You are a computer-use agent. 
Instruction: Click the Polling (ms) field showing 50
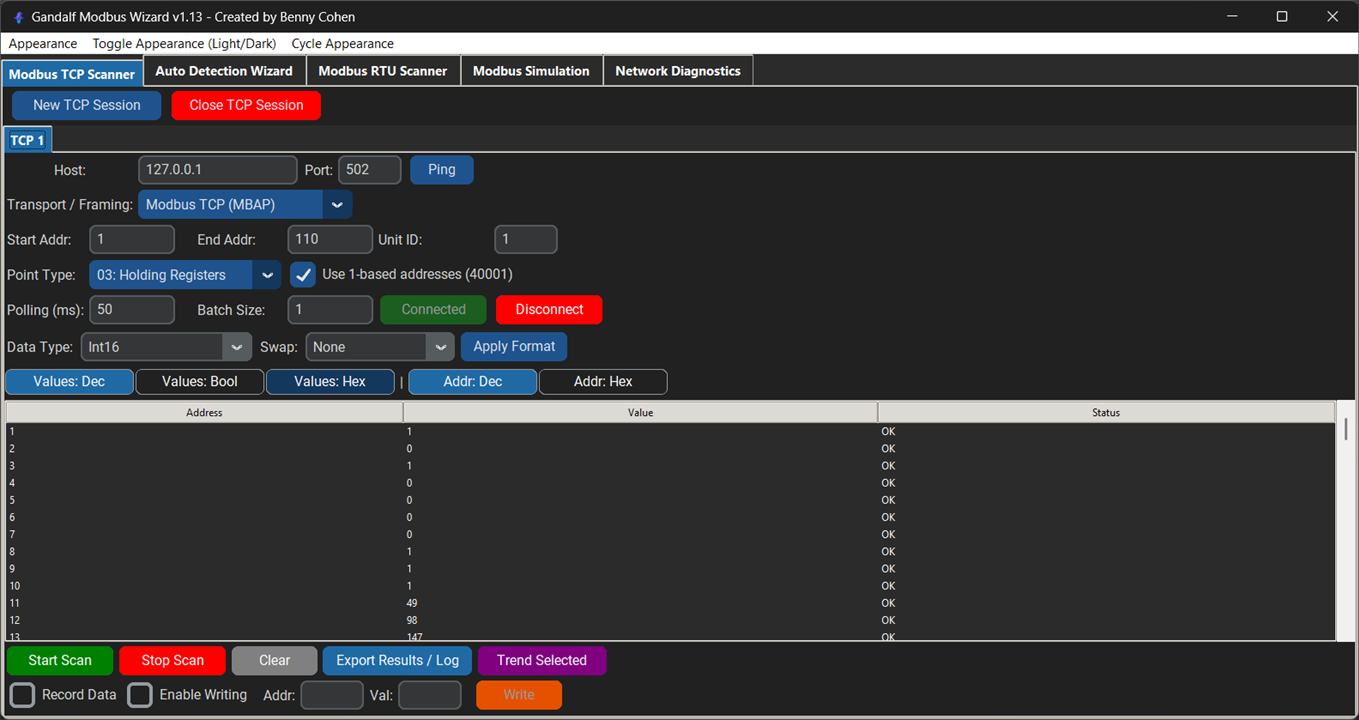(x=132, y=309)
